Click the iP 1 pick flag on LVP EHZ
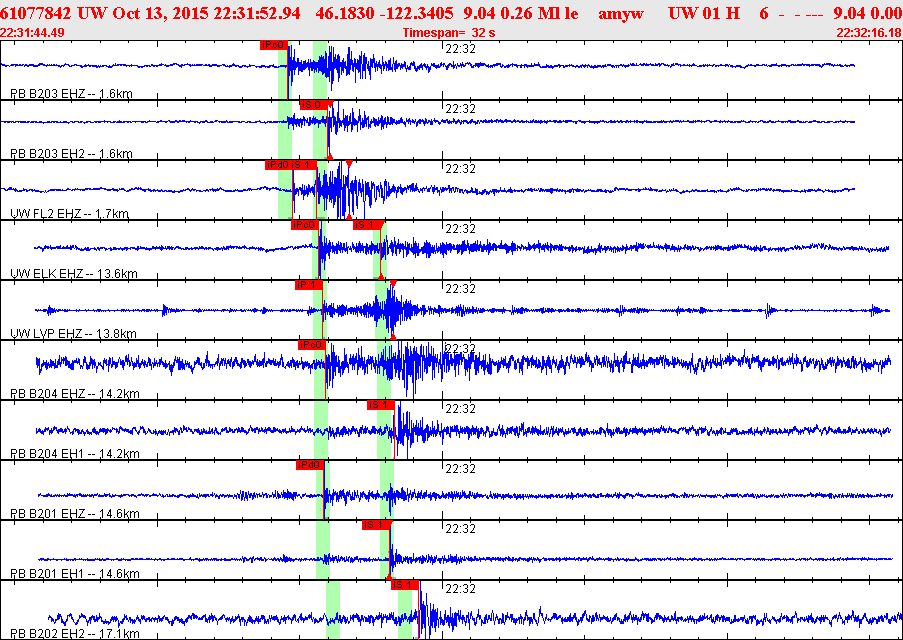903x640 pixels. coord(308,285)
